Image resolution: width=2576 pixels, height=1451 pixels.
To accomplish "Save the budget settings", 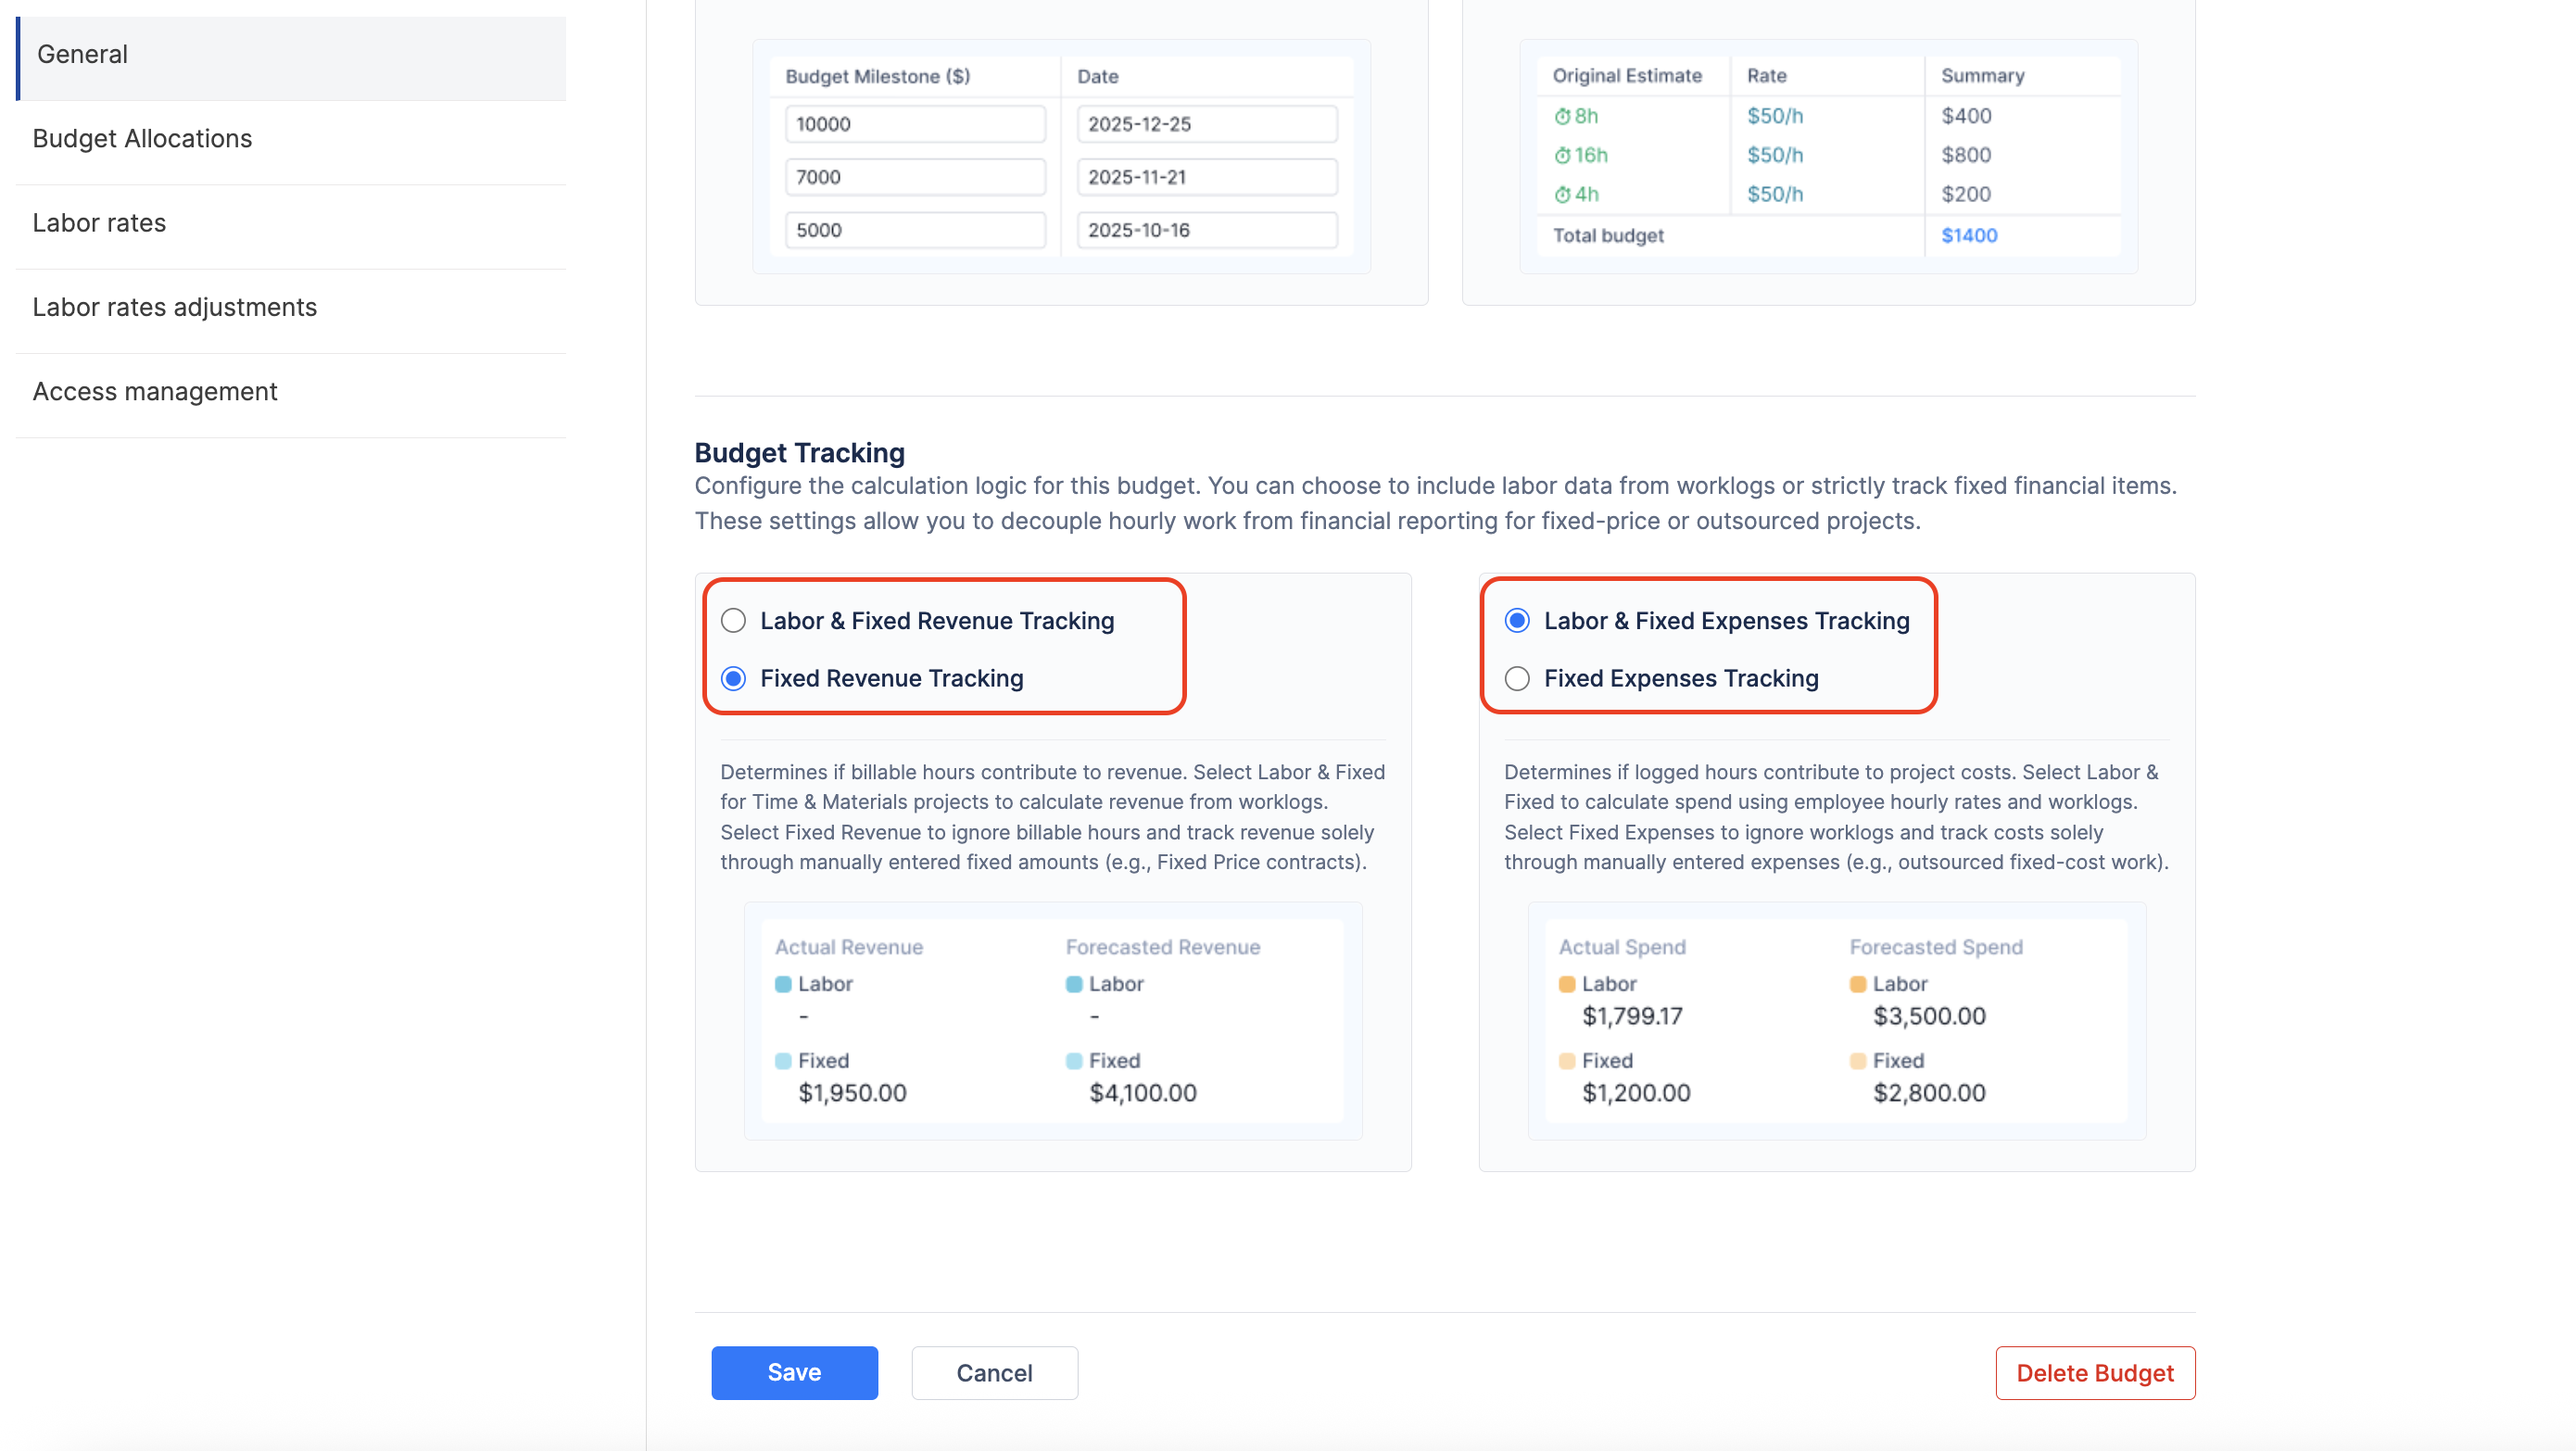I will coord(794,1372).
